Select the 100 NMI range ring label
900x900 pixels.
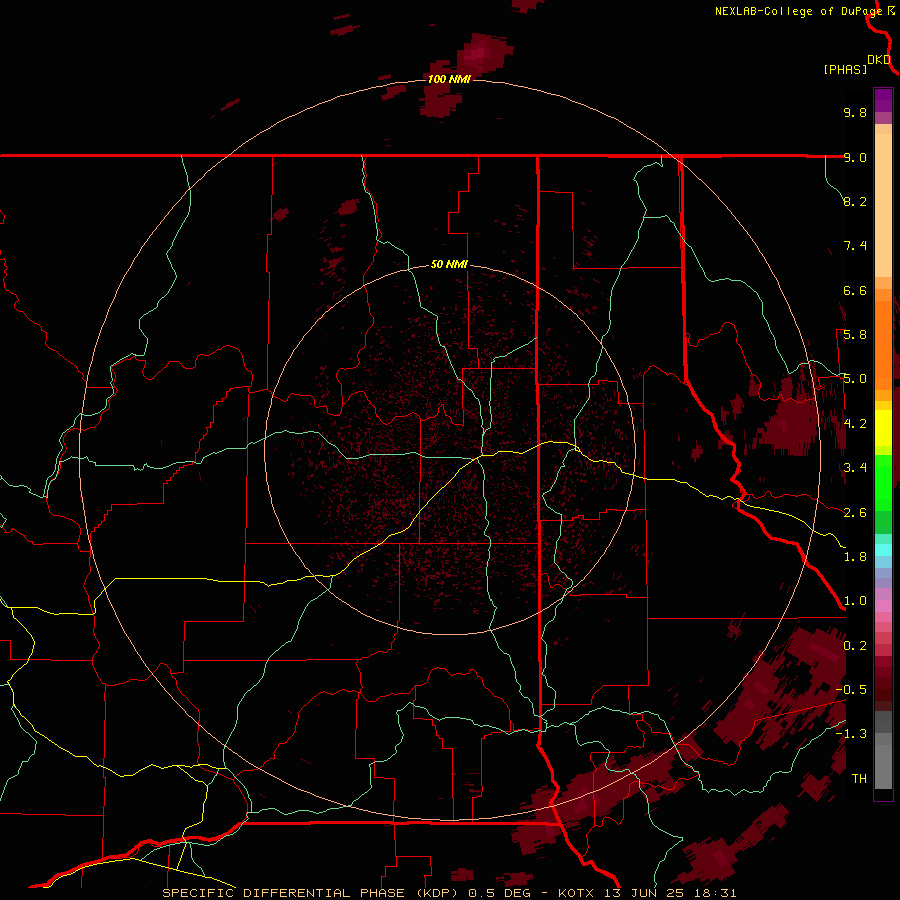pyautogui.click(x=449, y=79)
